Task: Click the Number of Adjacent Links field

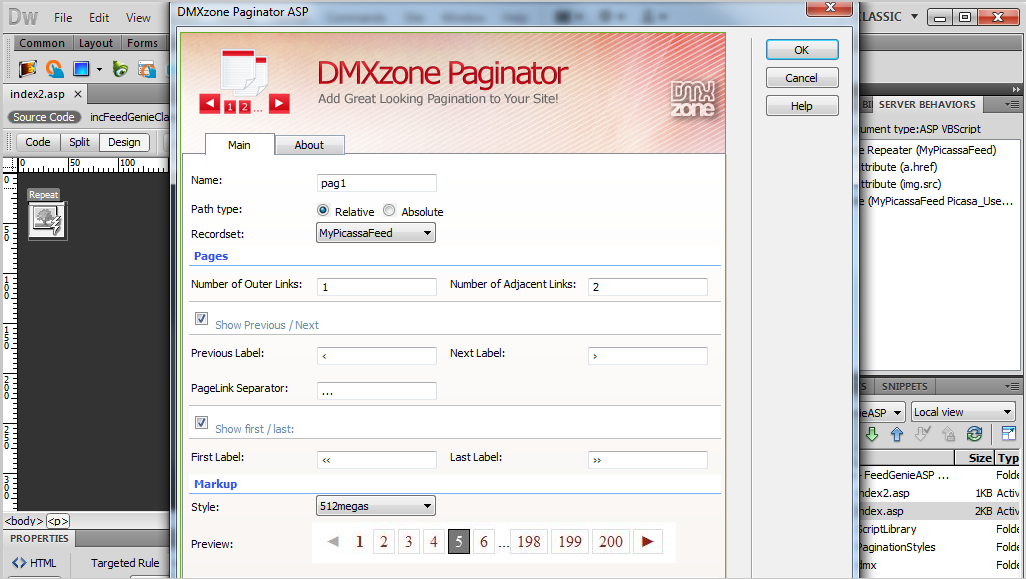Action: click(x=648, y=287)
